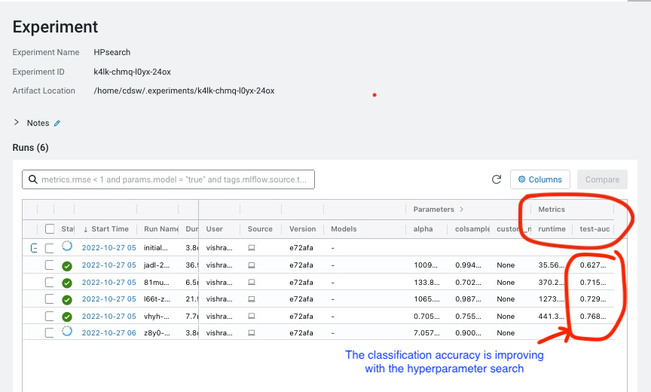Select all runs with the header checkbox
The width and height of the screenshot is (651, 392).
[x=49, y=229]
